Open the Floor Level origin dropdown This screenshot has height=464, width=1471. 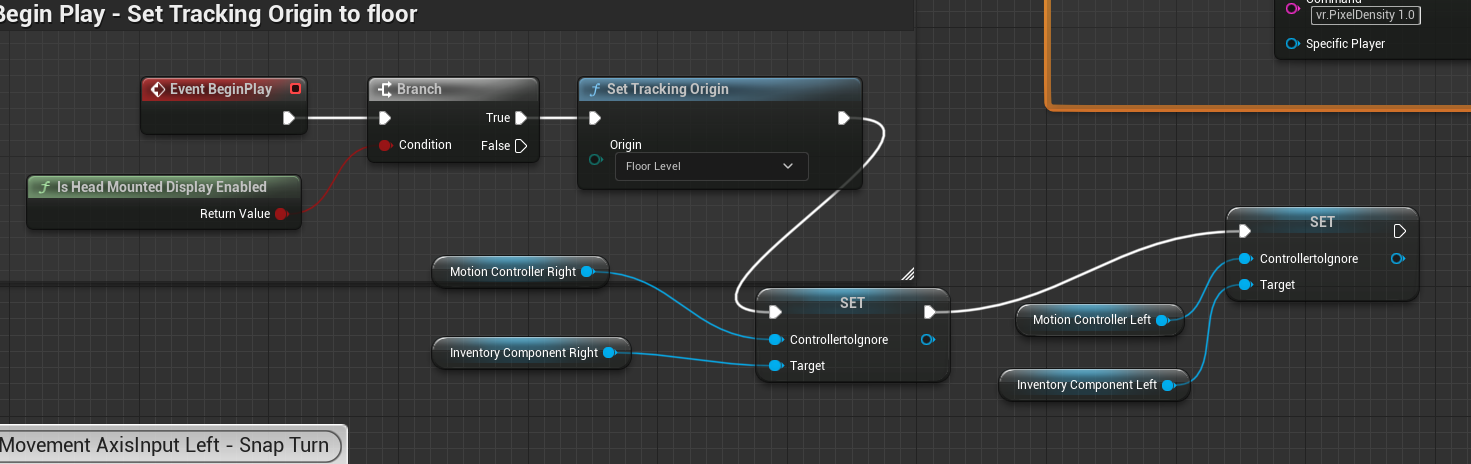click(x=711, y=166)
